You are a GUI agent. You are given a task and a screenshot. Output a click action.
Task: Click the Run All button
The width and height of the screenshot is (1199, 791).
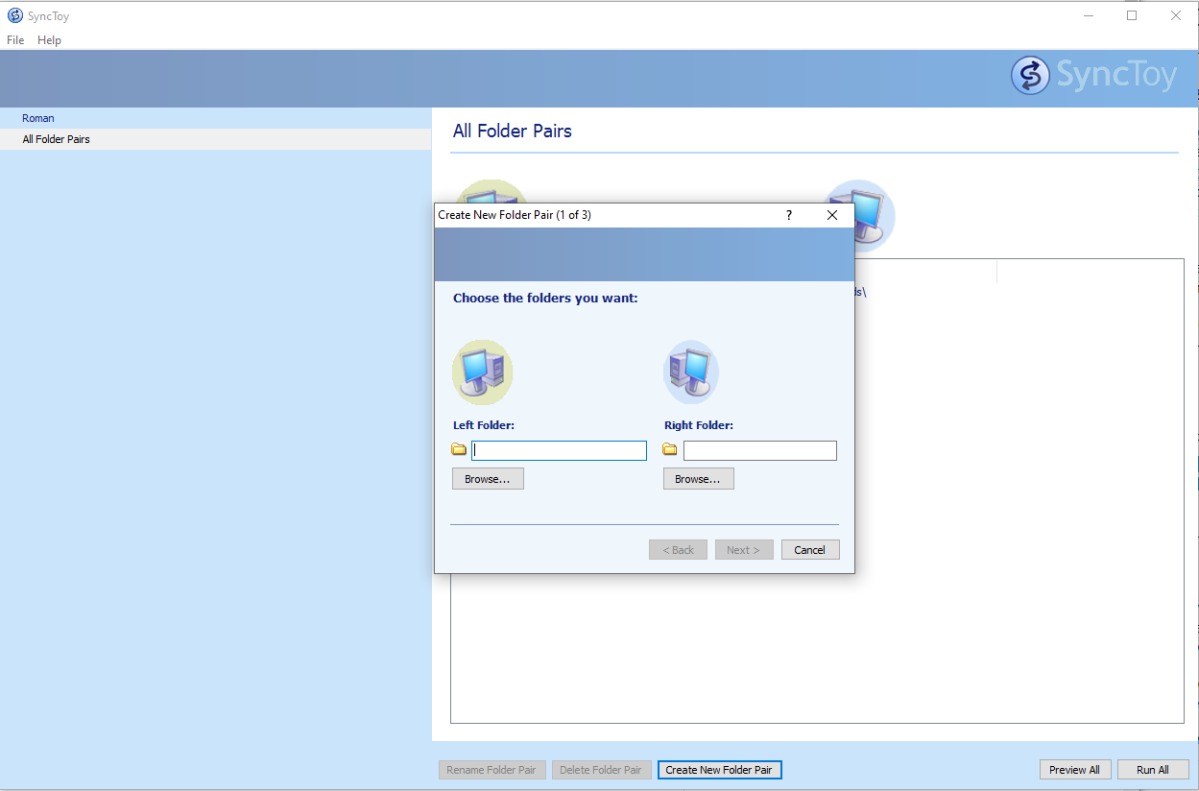point(1152,770)
